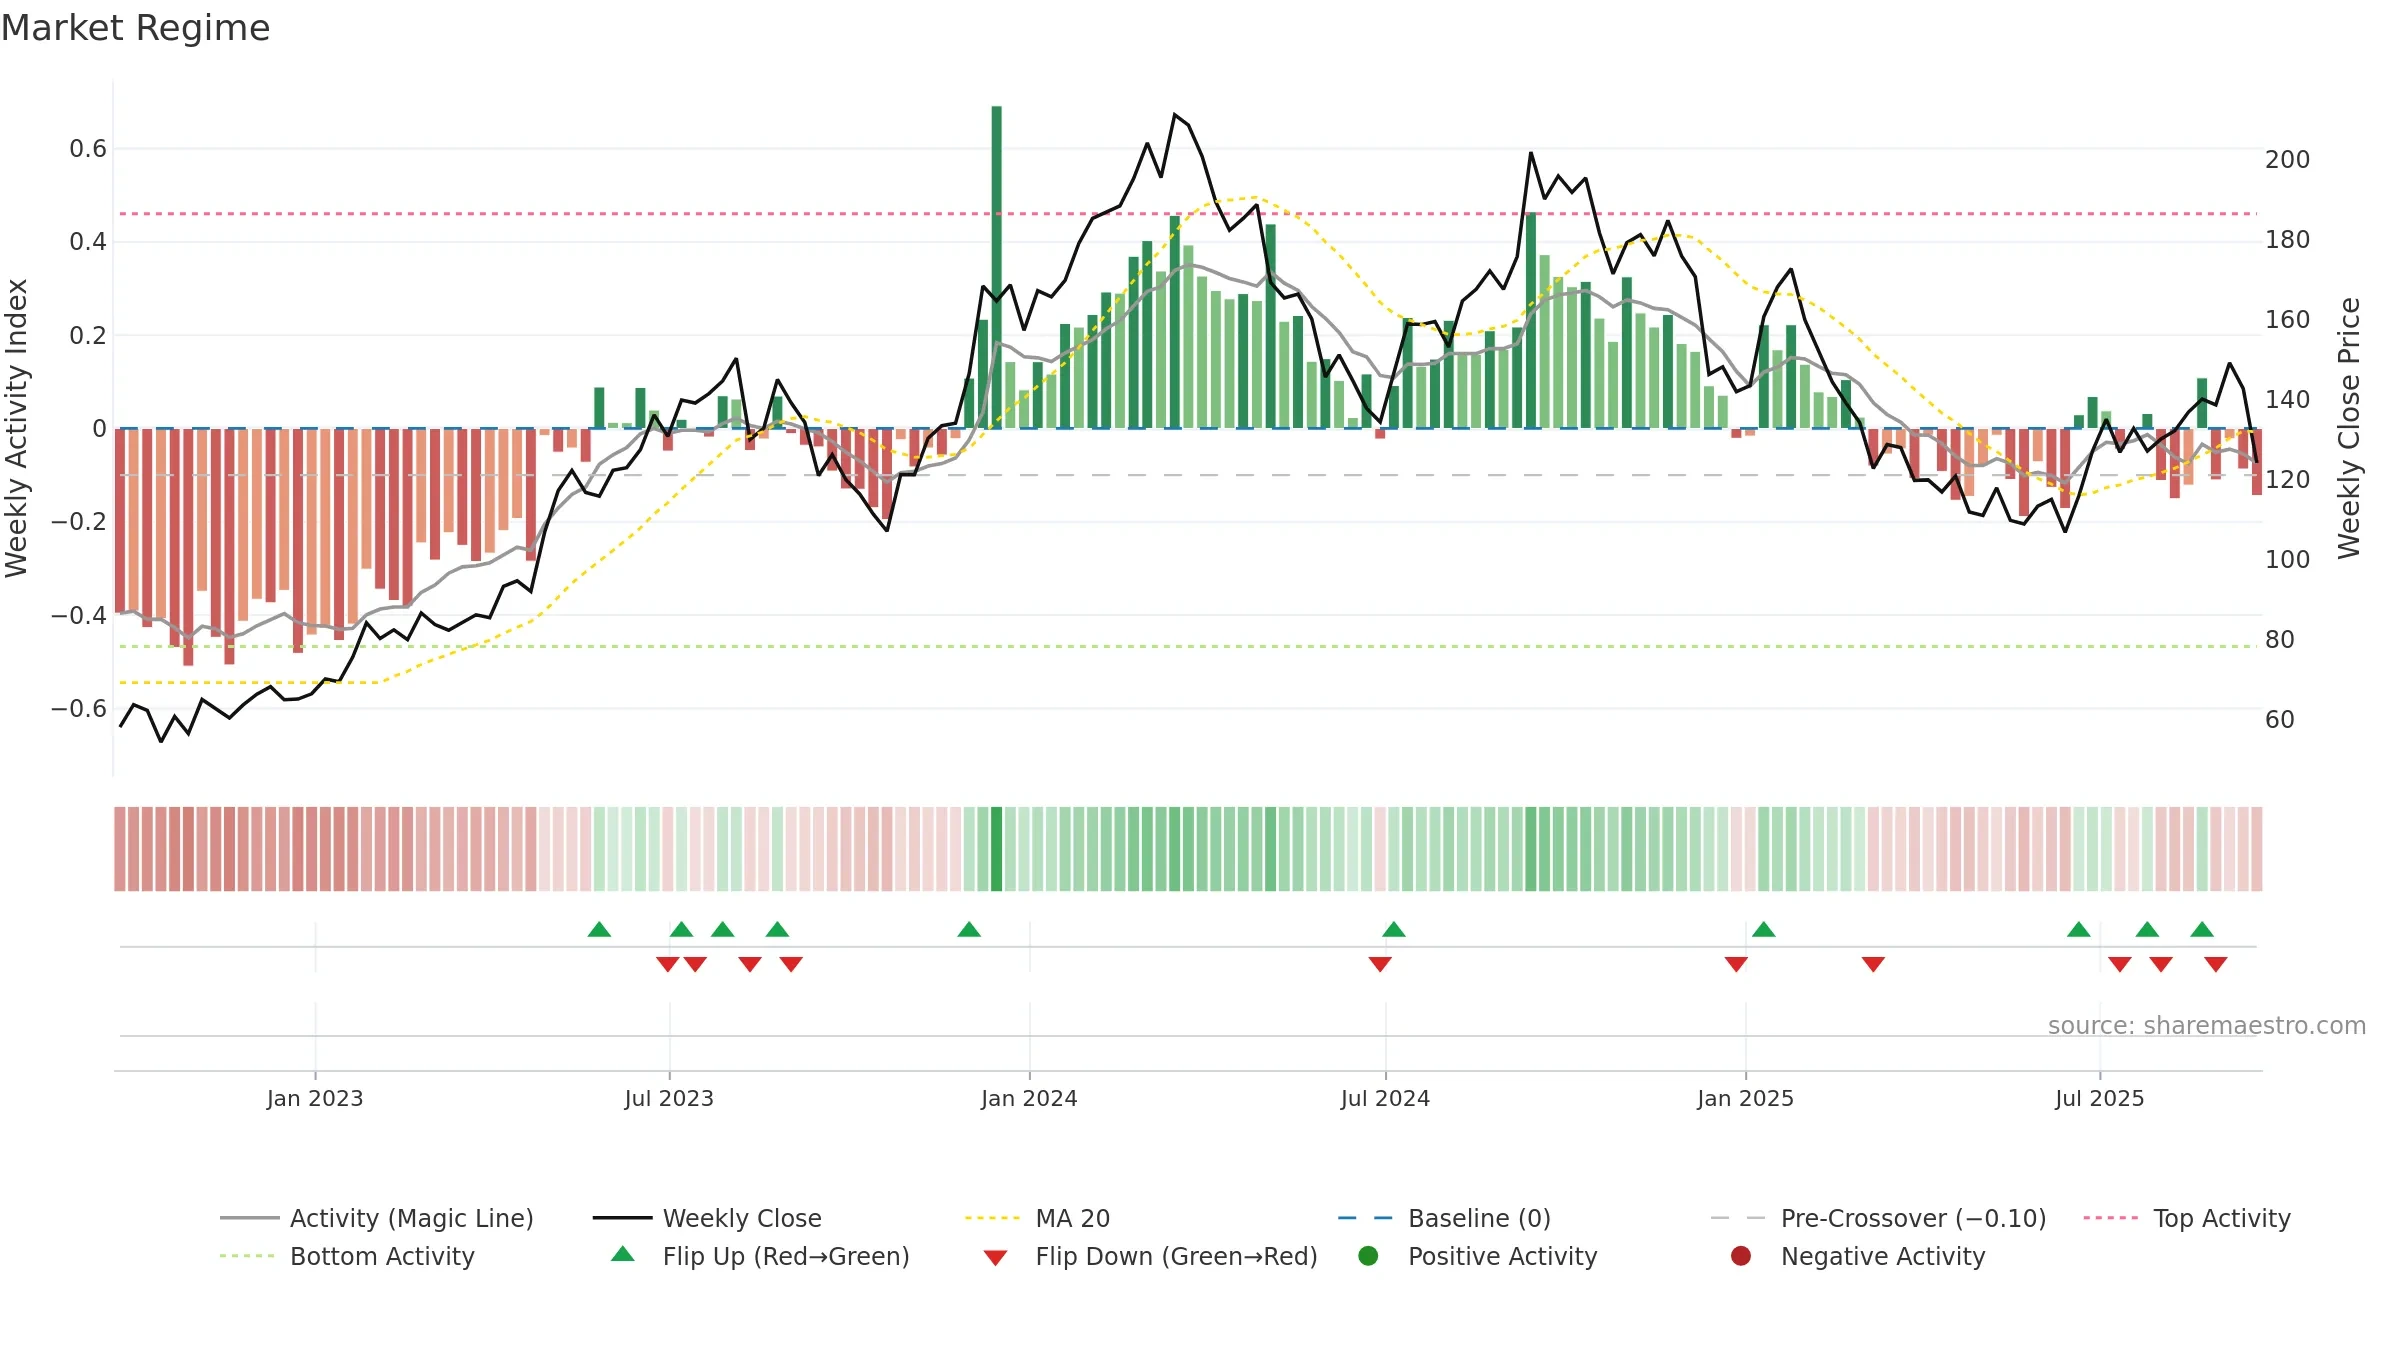Click the 180 tick on the price axis
Screen dimensions: 2400x1350
tap(2288, 240)
